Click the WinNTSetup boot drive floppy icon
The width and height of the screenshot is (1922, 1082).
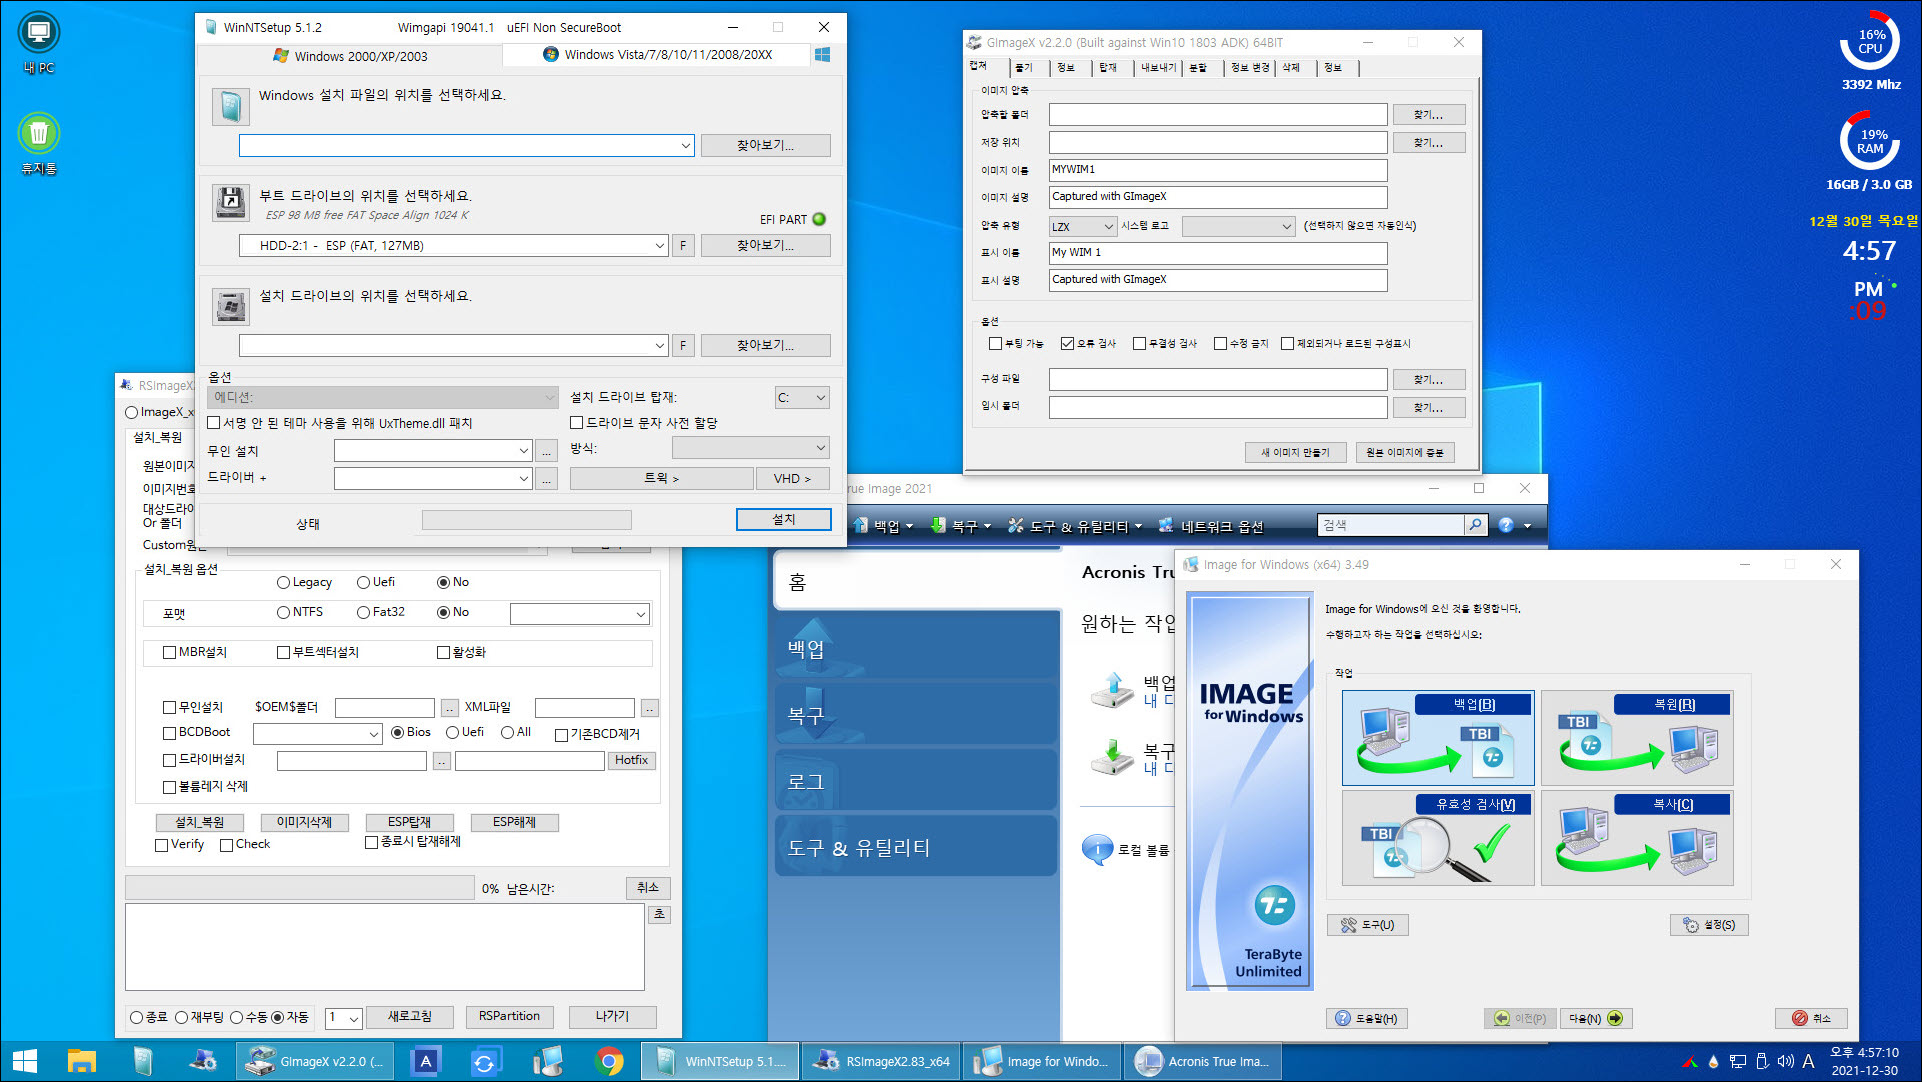231,203
